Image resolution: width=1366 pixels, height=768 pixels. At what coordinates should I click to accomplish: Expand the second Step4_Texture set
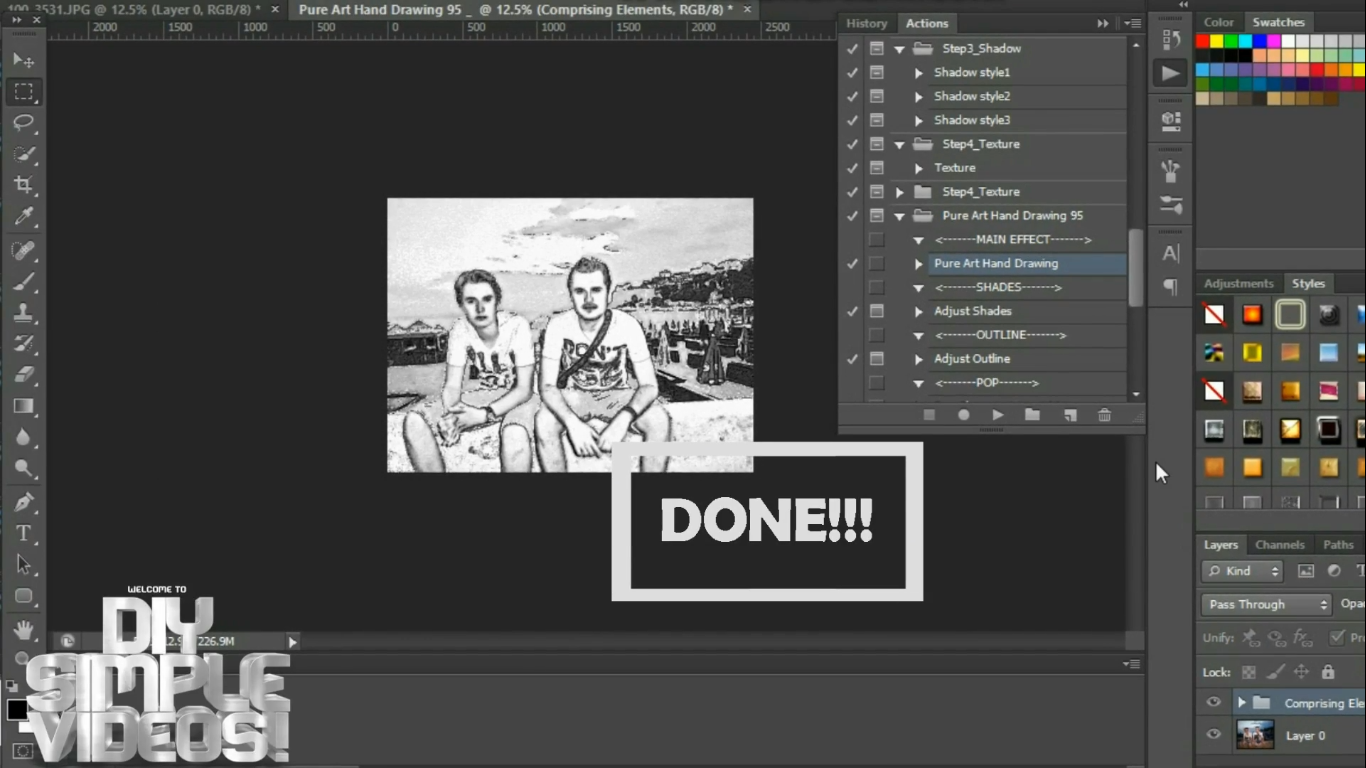coord(899,192)
